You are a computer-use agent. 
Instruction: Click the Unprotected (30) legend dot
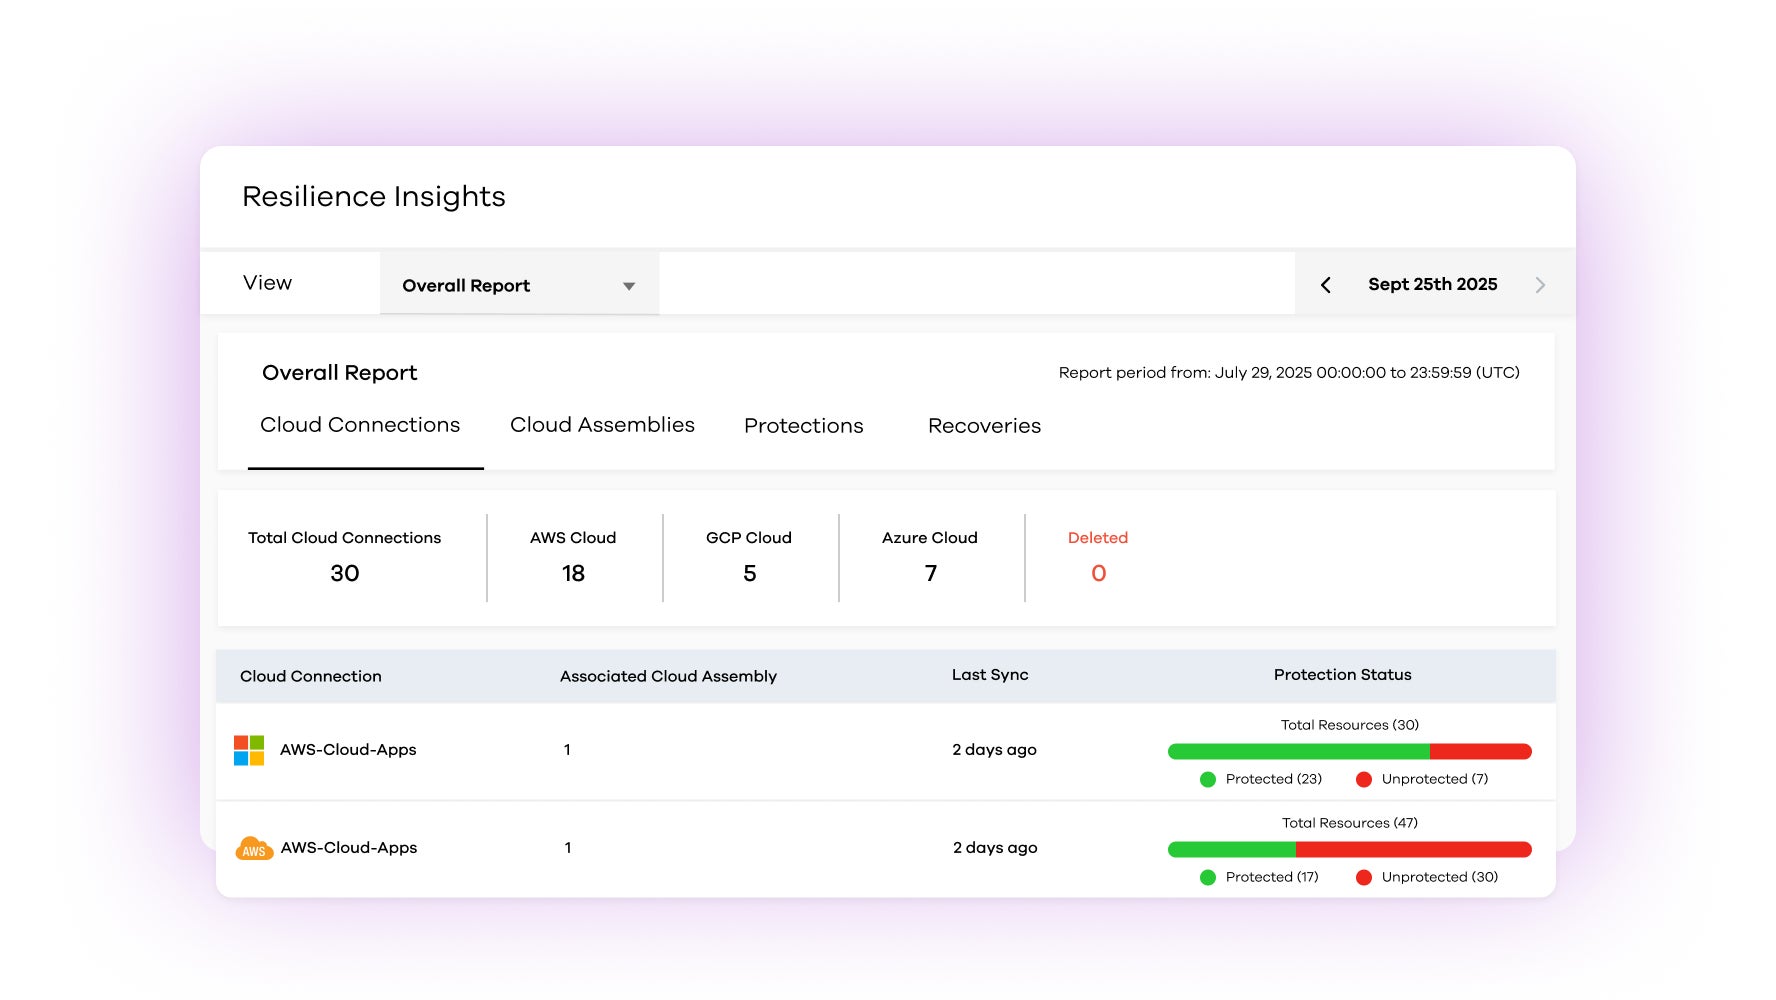pos(1363,876)
